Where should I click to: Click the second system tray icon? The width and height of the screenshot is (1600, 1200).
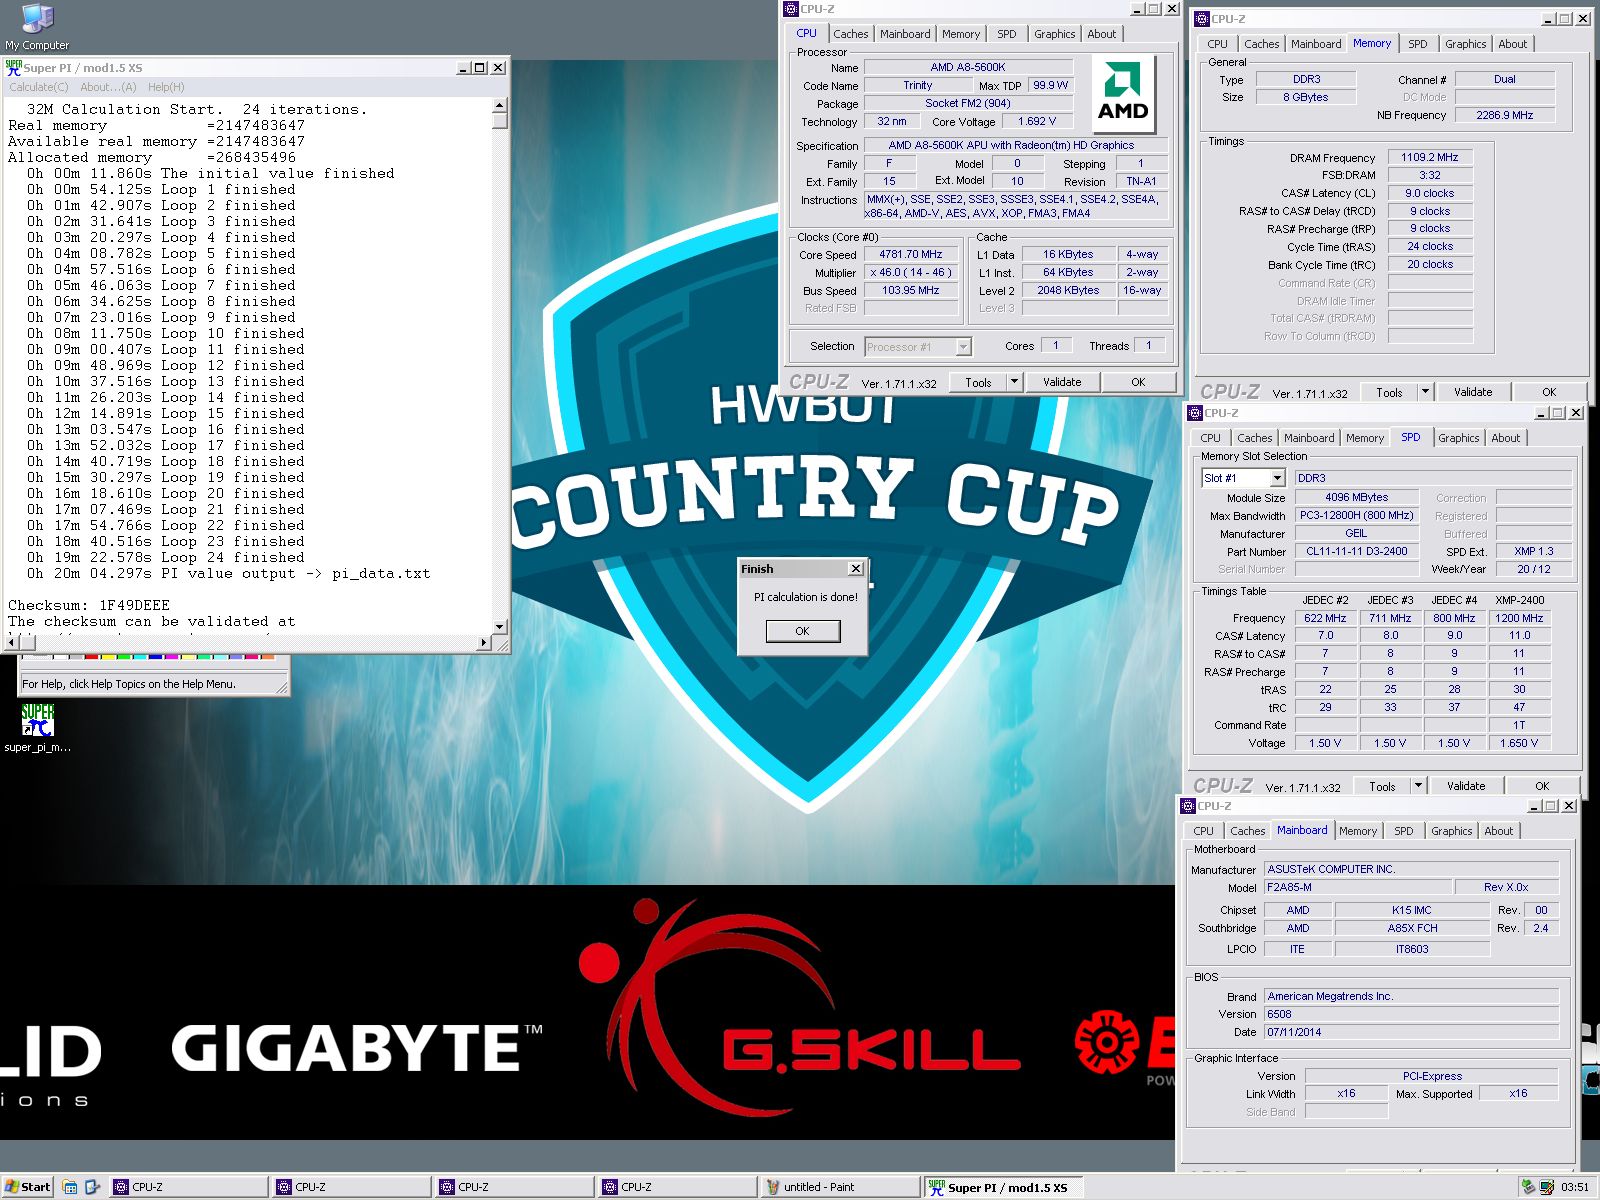(1546, 1187)
